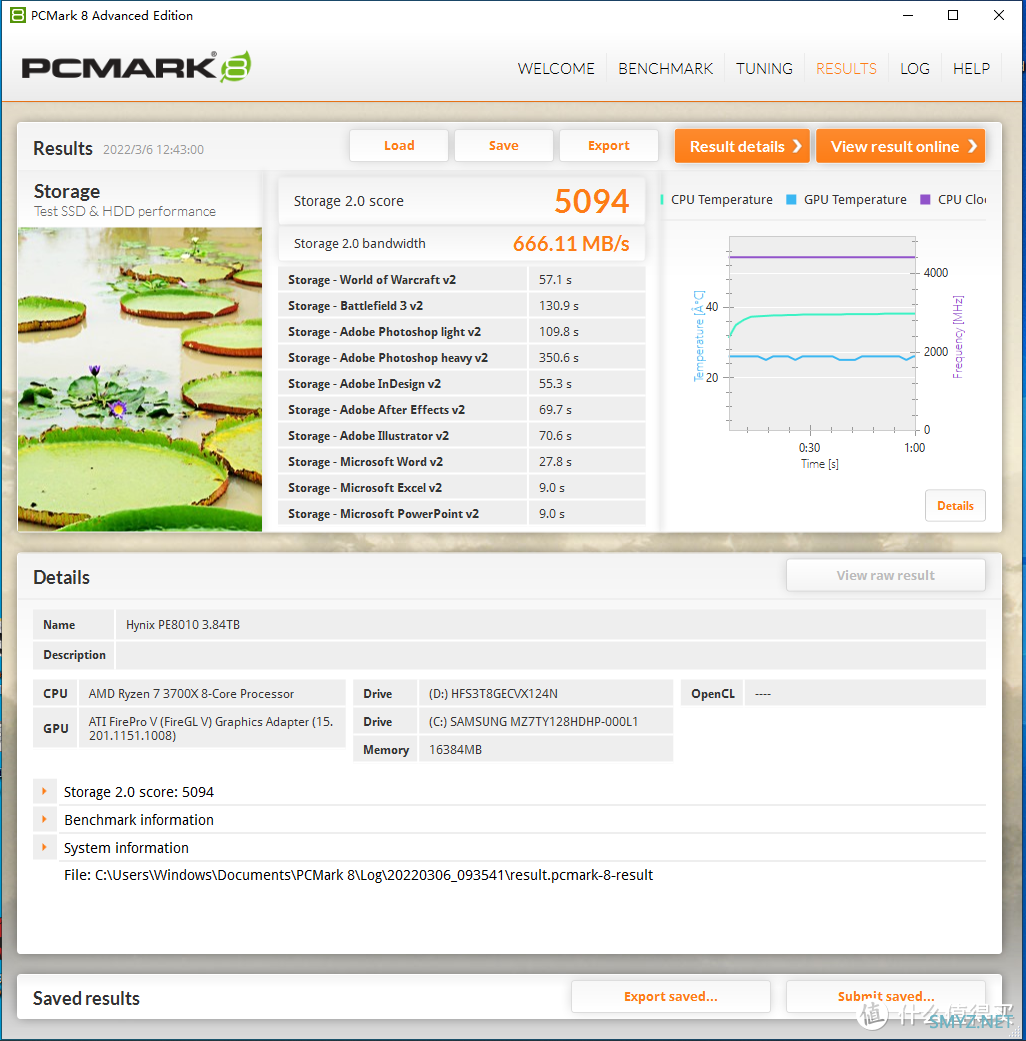The width and height of the screenshot is (1026, 1041).
Task: Click the temperature and frequency chart
Action: 822,334
